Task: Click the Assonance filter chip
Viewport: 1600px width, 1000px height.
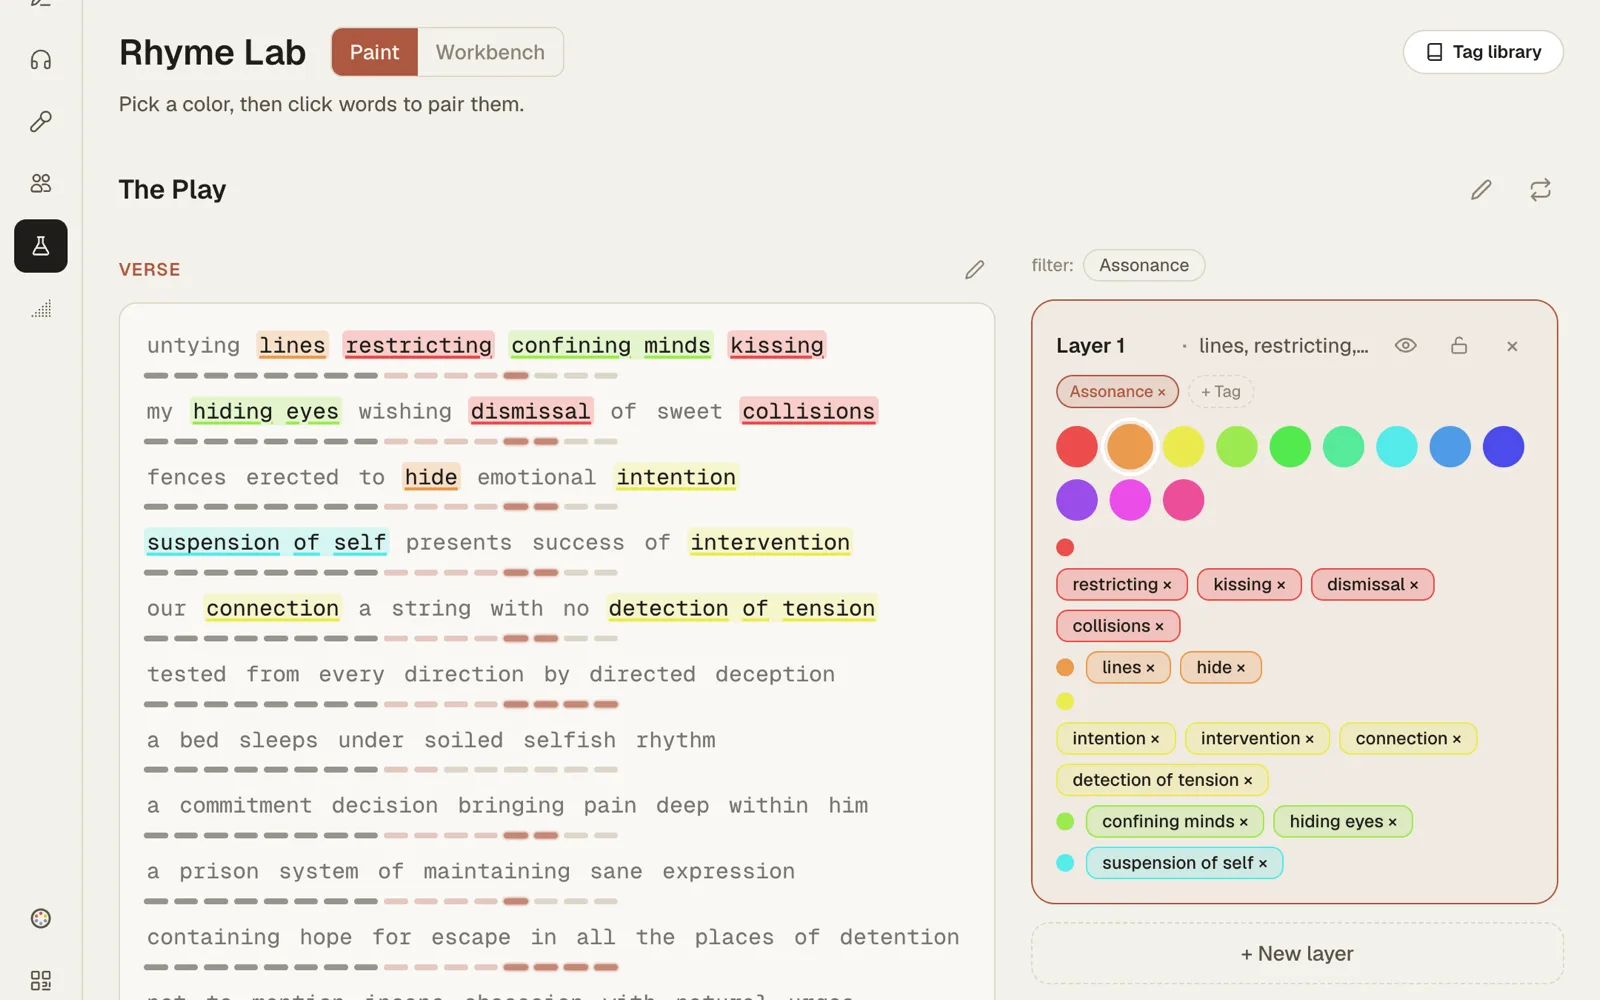Action: (x=1144, y=265)
